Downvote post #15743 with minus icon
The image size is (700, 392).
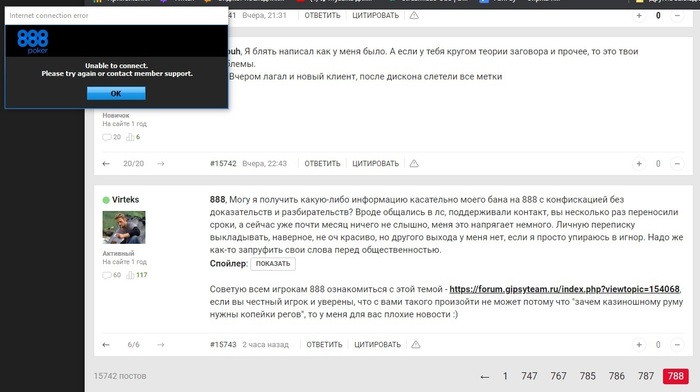point(677,345)
